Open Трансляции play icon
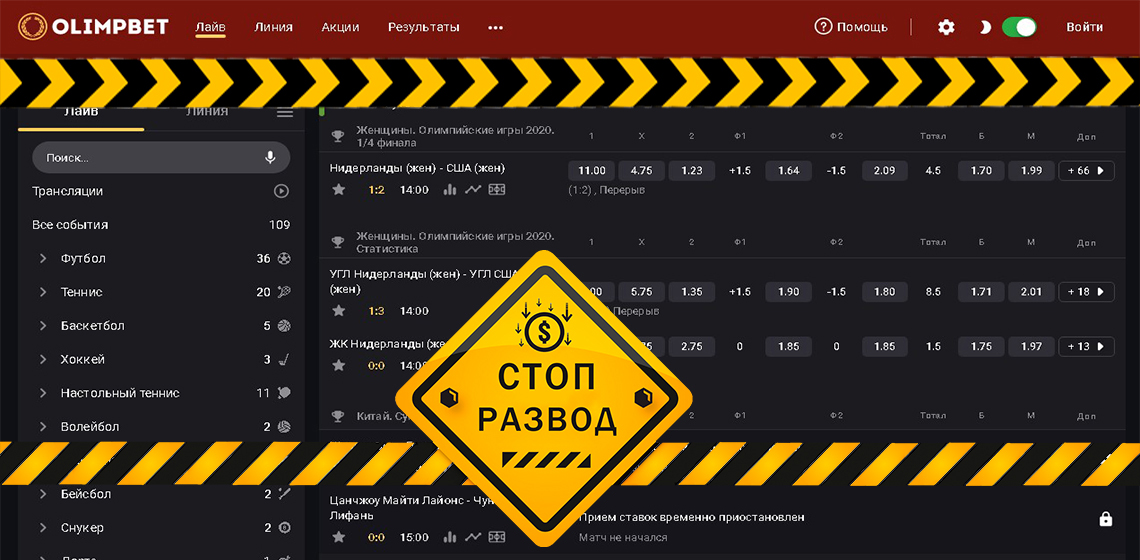The width and height of the screenshot is (1140, 560). [x=281, y=191]
